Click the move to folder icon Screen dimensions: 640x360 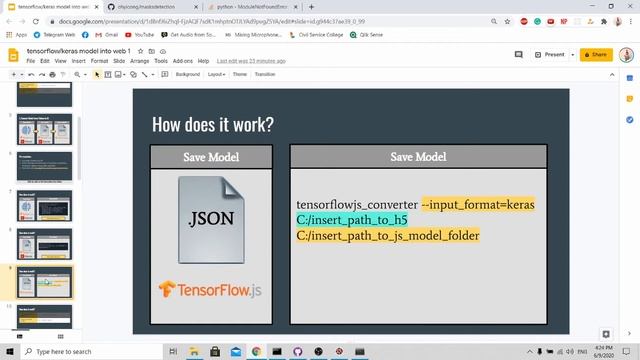[x=151, y=51]
